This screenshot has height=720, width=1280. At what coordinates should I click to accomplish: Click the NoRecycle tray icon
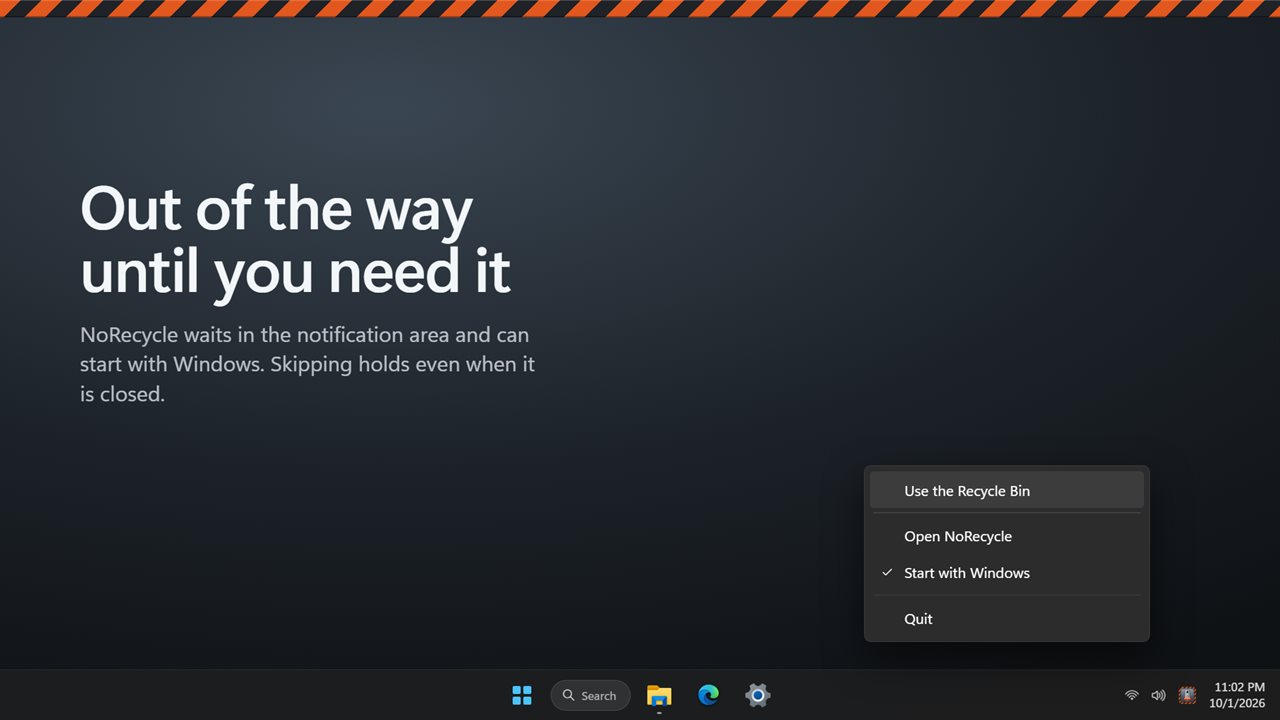(1187, 695)
